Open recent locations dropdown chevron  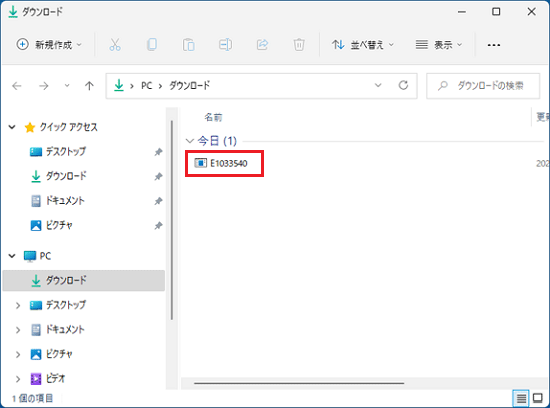(67, 86)
